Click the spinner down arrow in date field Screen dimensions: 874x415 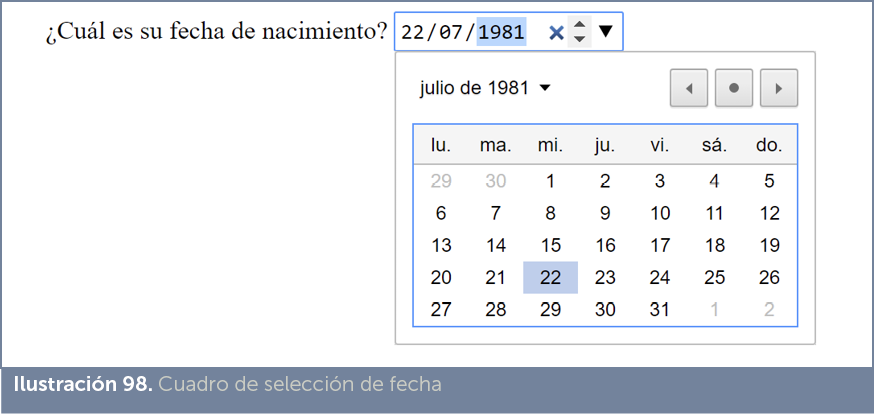tap(579, 39)
